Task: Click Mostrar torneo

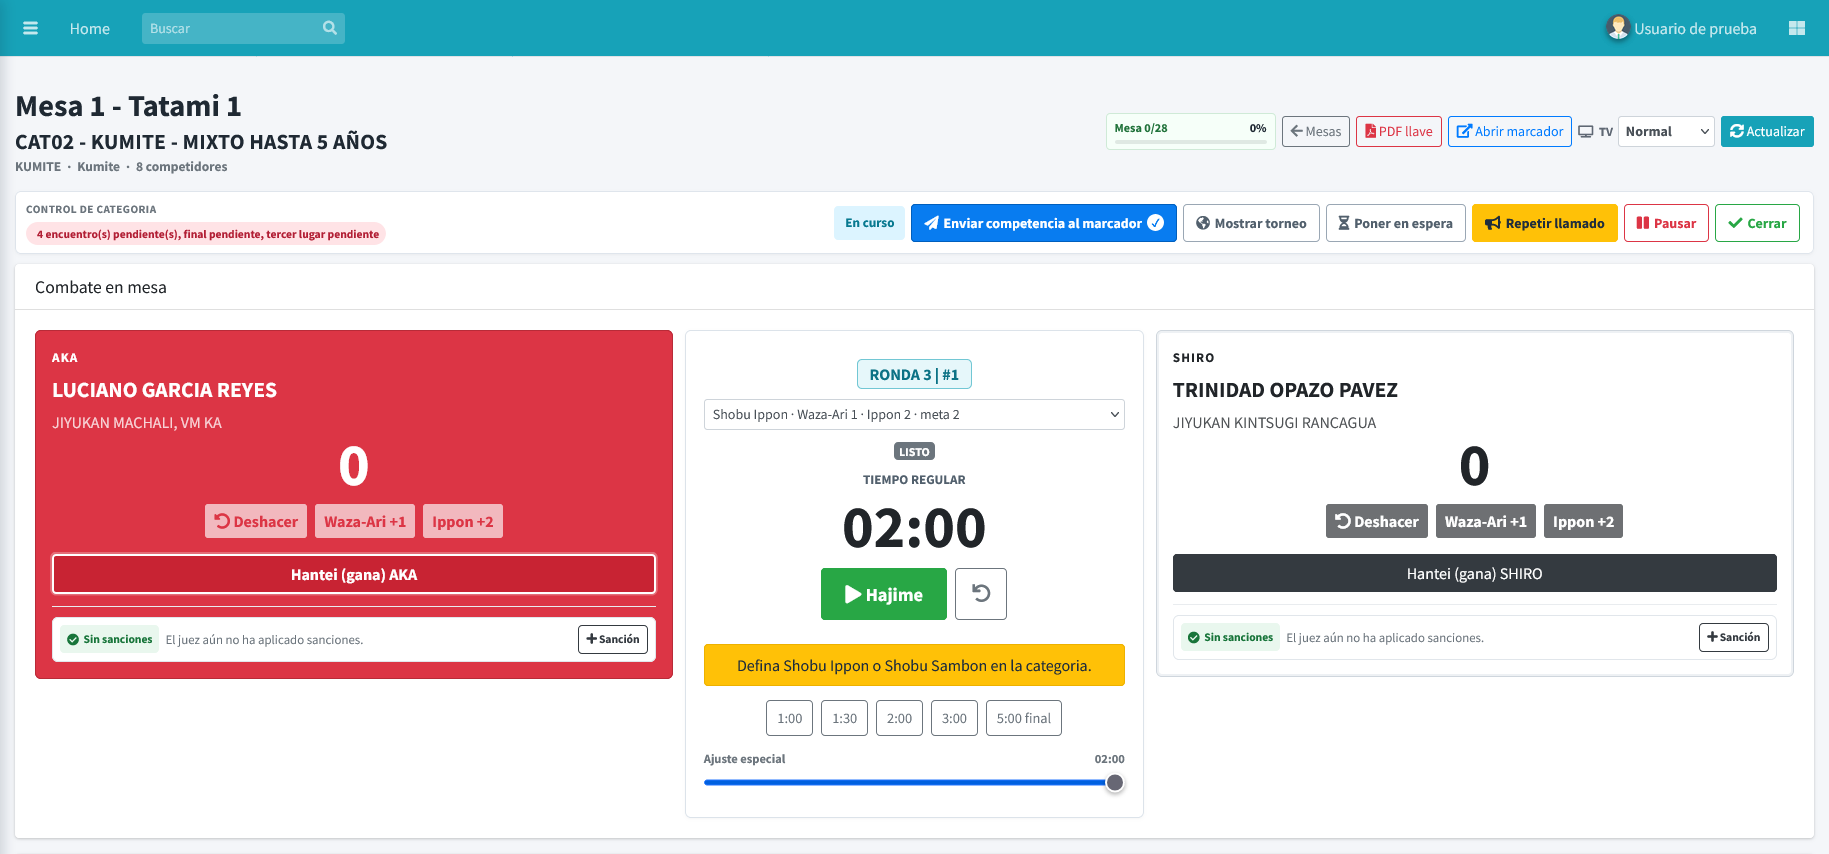Action: coord(1251,223)
